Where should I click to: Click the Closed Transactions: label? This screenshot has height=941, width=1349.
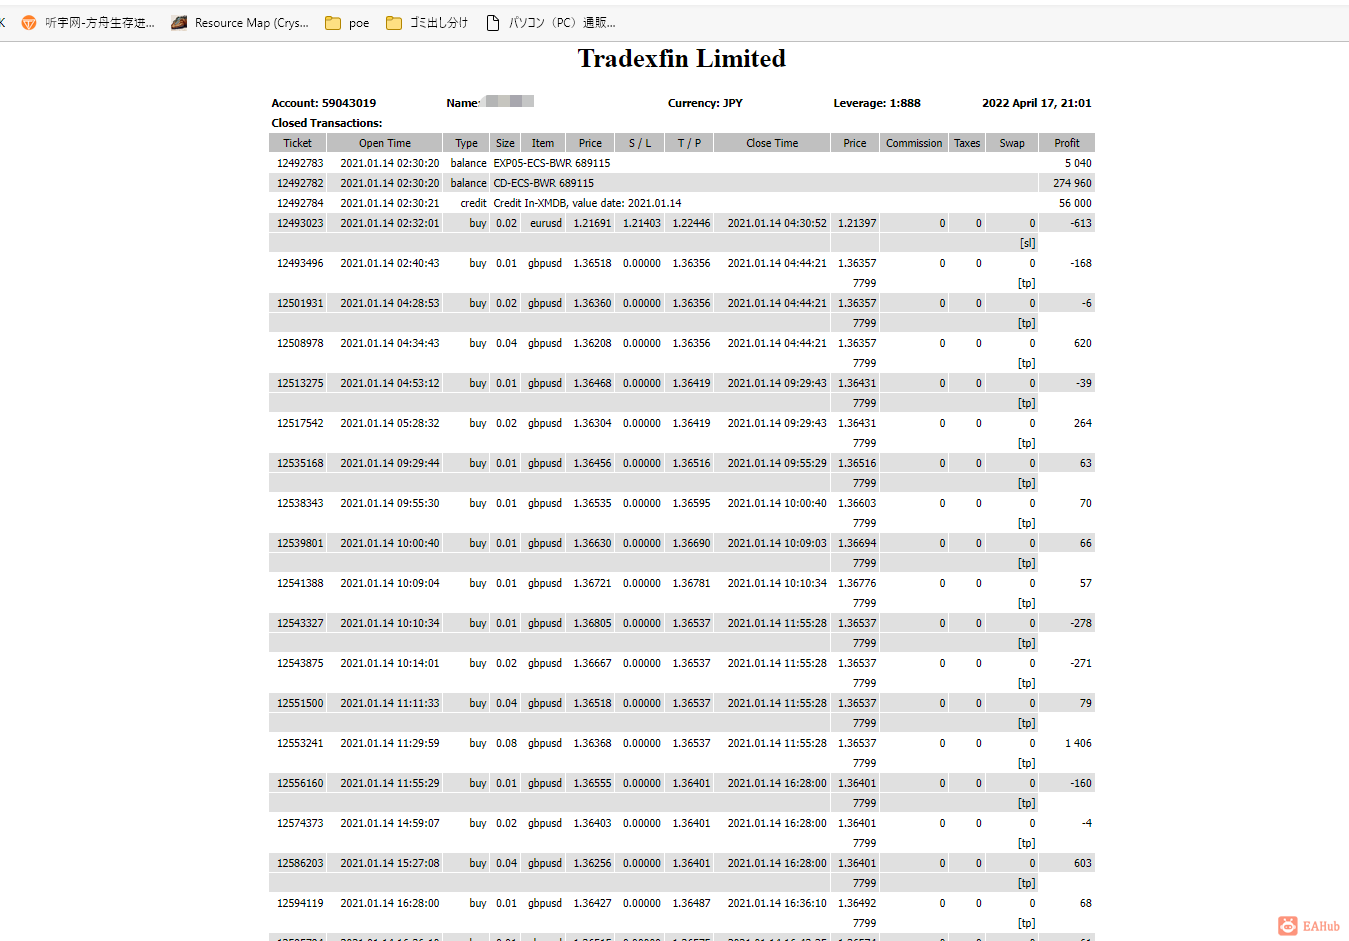coord(327,123)
